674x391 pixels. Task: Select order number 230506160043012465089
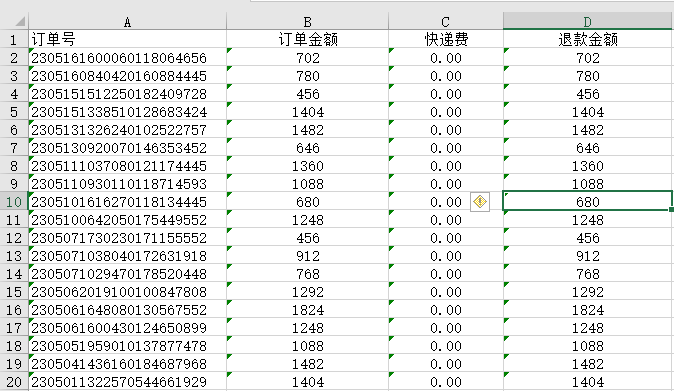(x=127, y=328)
